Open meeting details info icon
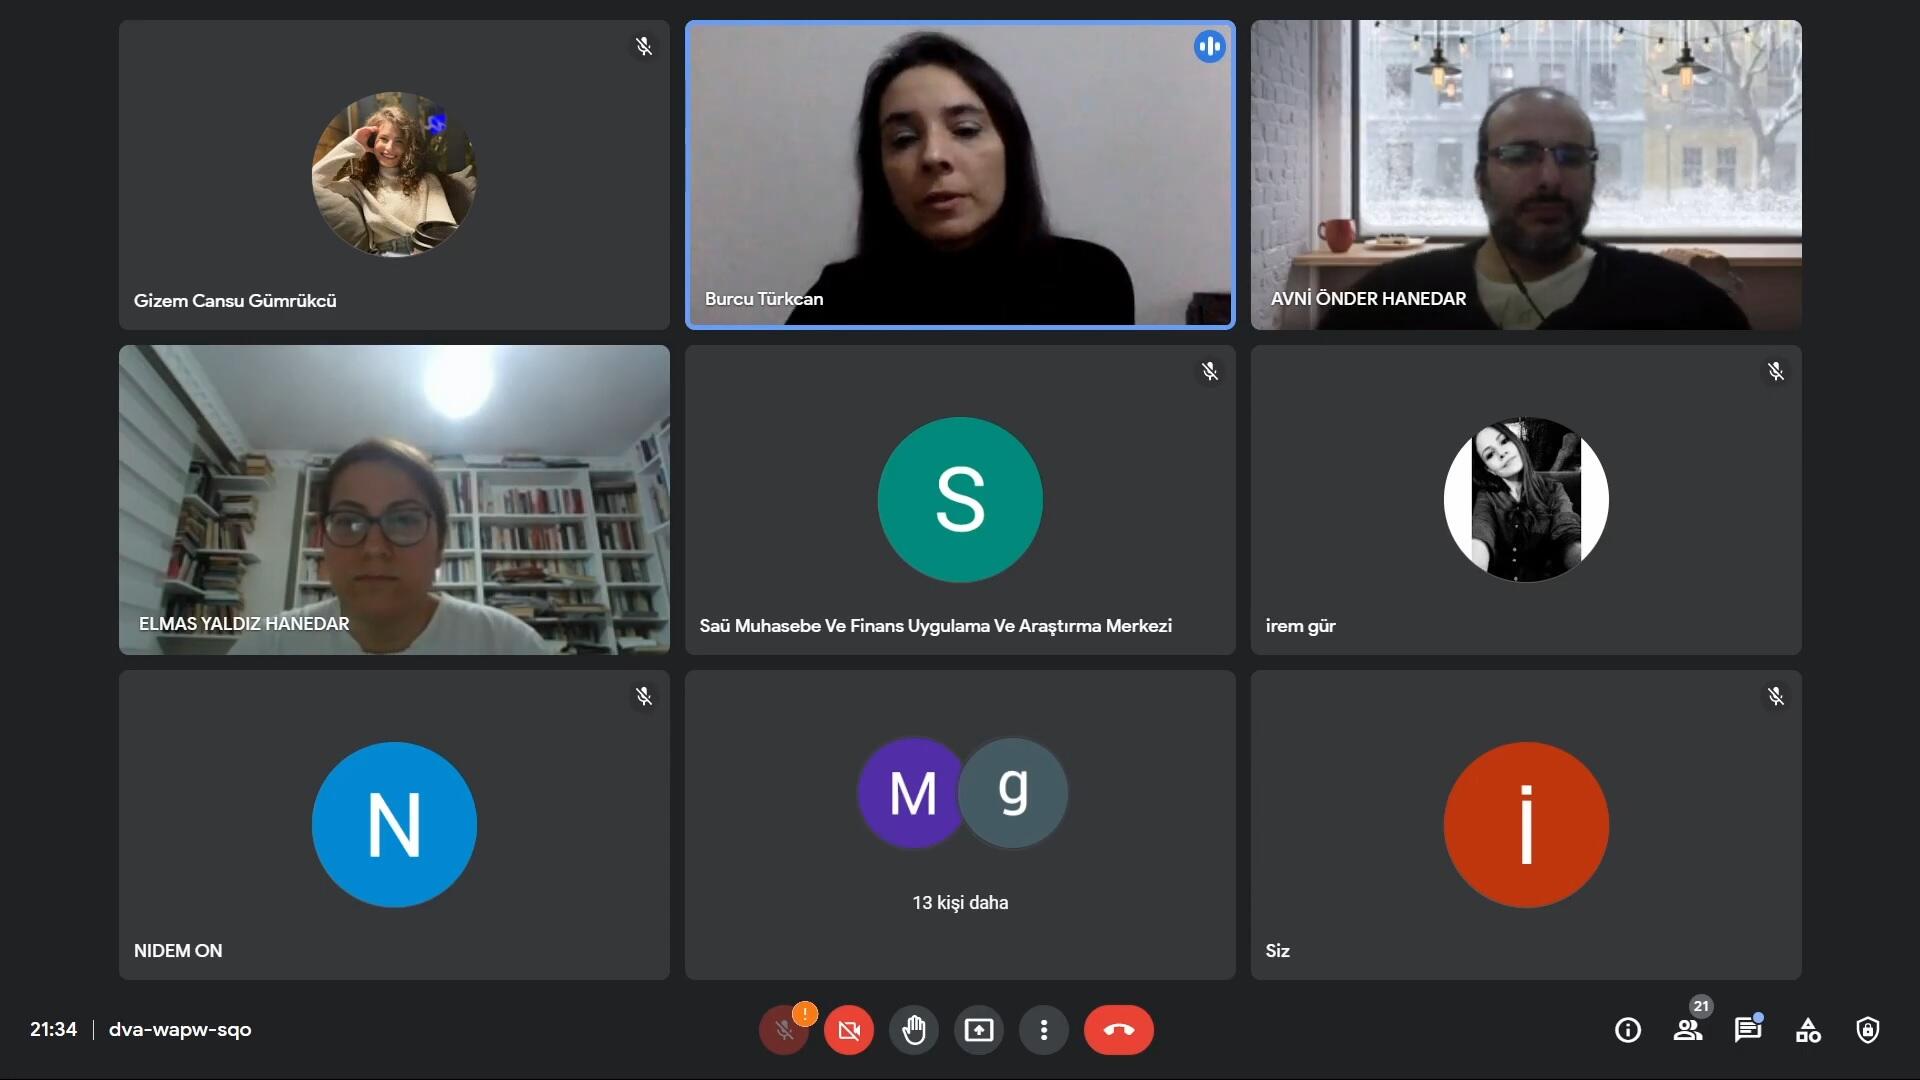The height and width of the screenshot is (1080, 1920). tap(1628, 1030)
